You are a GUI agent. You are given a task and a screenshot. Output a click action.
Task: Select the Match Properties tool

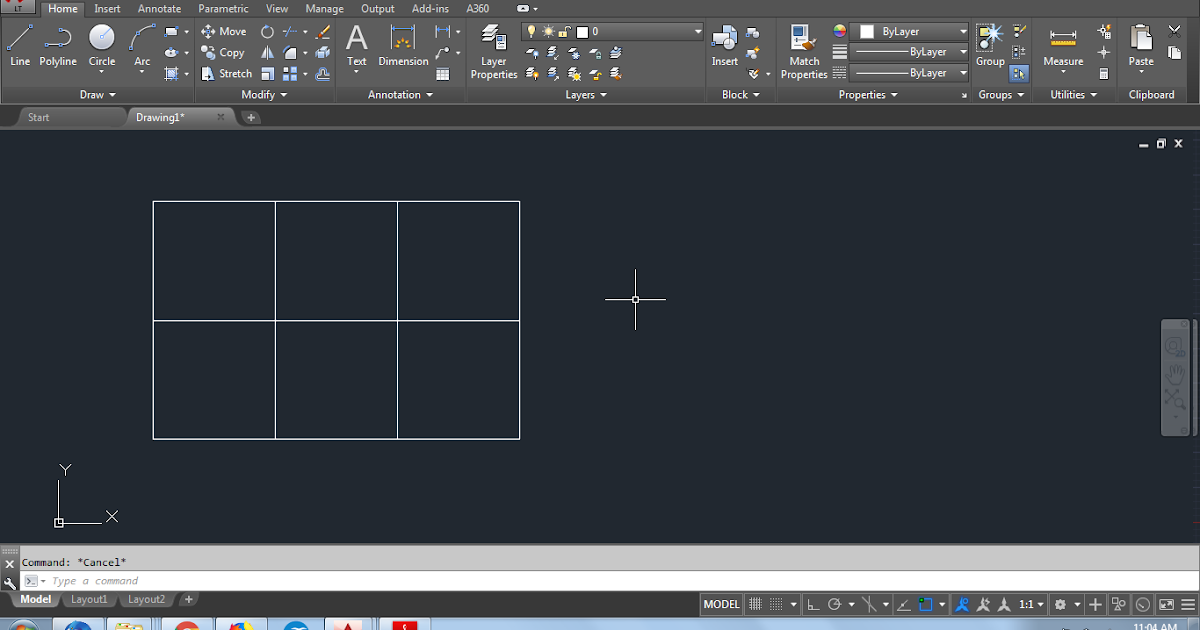pos(803,45)
